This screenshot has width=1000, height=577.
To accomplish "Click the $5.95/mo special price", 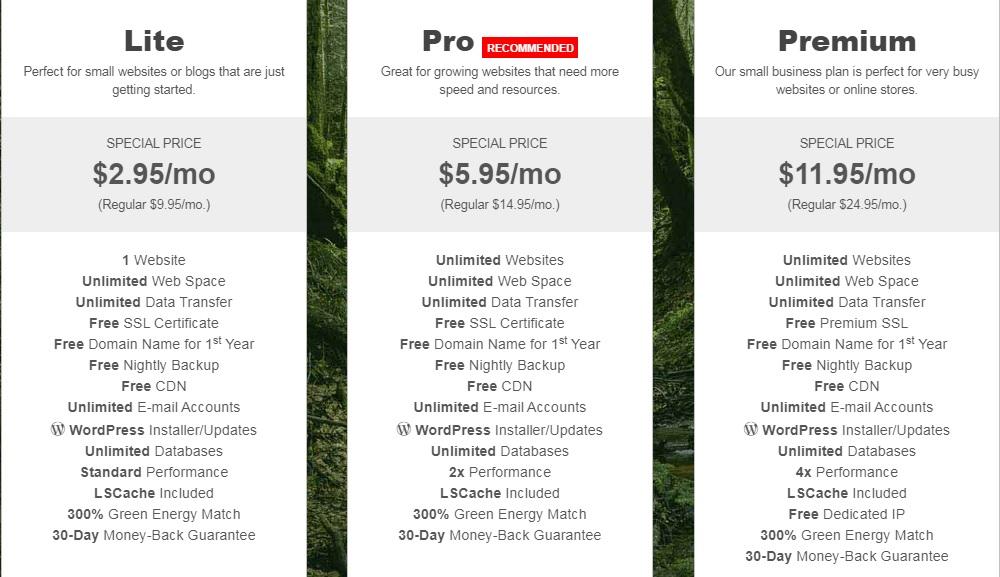I will pos(500,174).
